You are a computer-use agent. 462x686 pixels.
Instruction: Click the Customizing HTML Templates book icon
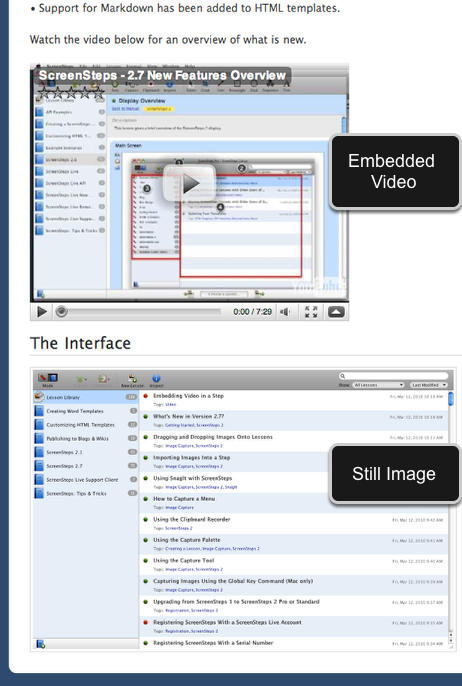point(39,425)
